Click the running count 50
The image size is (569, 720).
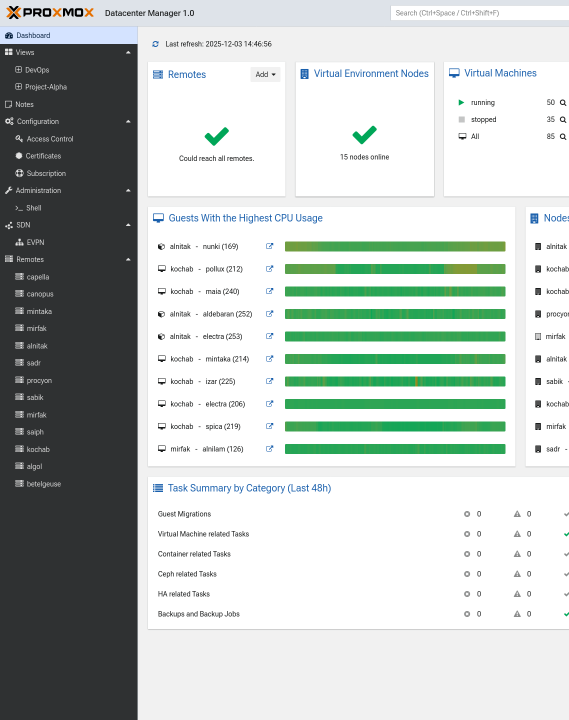tap(551, 102)
